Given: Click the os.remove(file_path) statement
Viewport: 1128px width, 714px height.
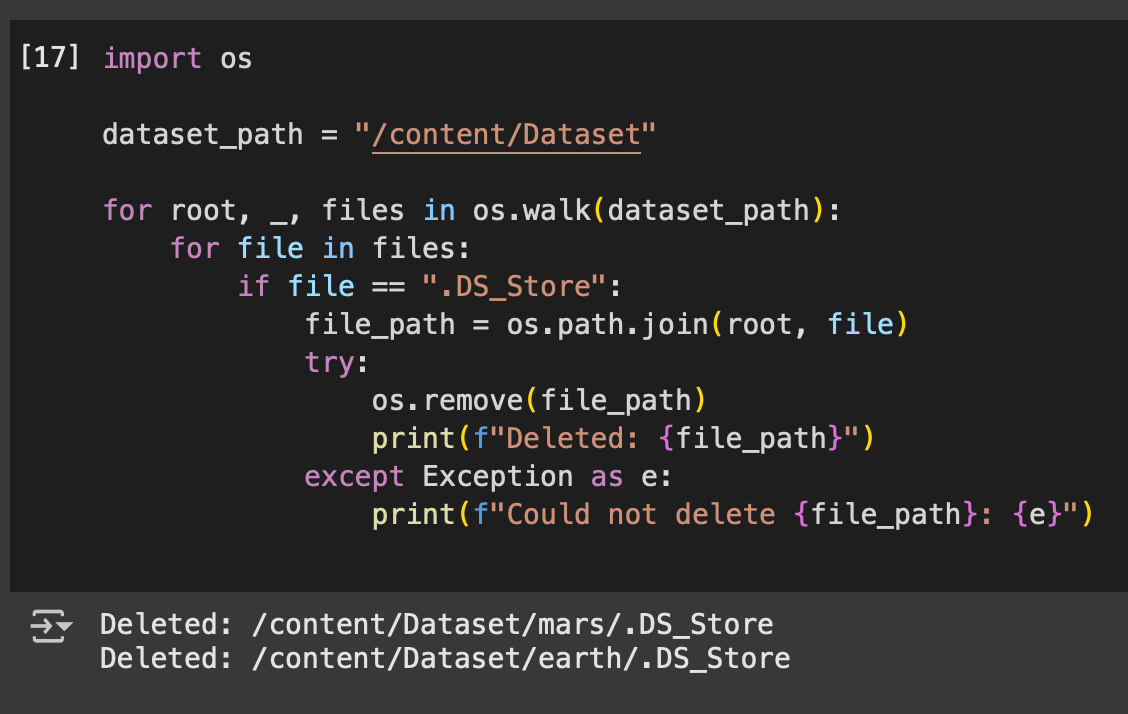Looking at the screenshot, I should [x=539, y=401].
